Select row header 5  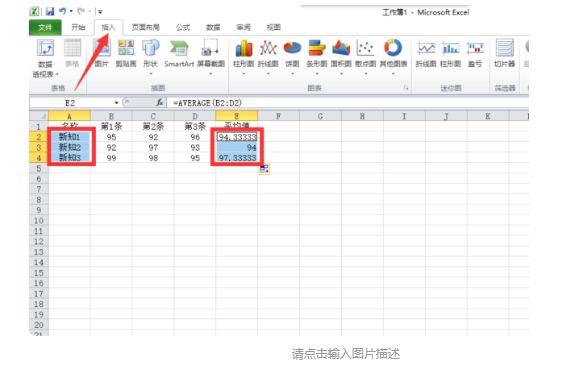39,168
